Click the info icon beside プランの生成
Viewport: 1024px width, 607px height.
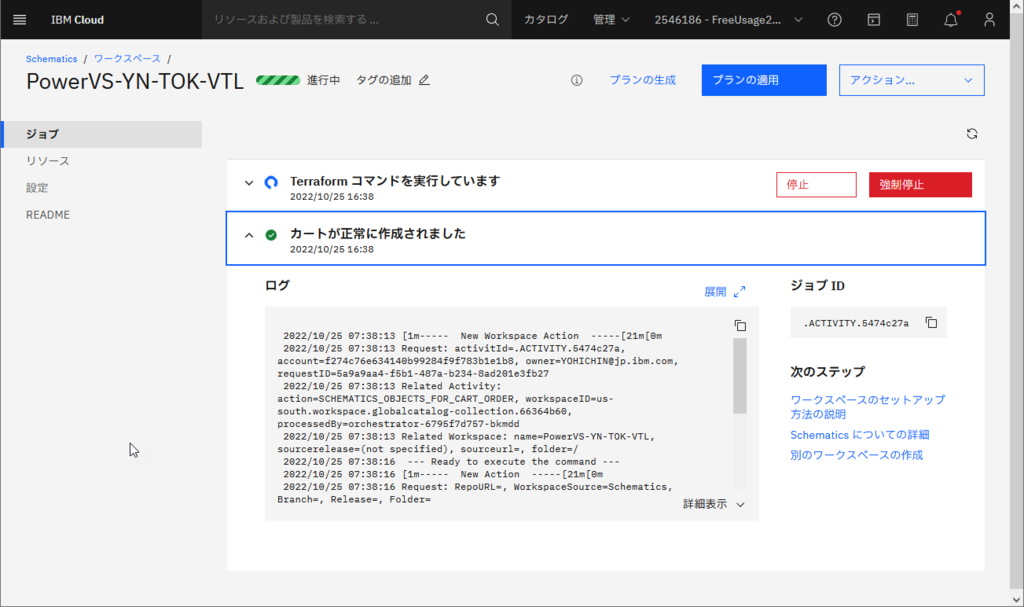(576, 80)
